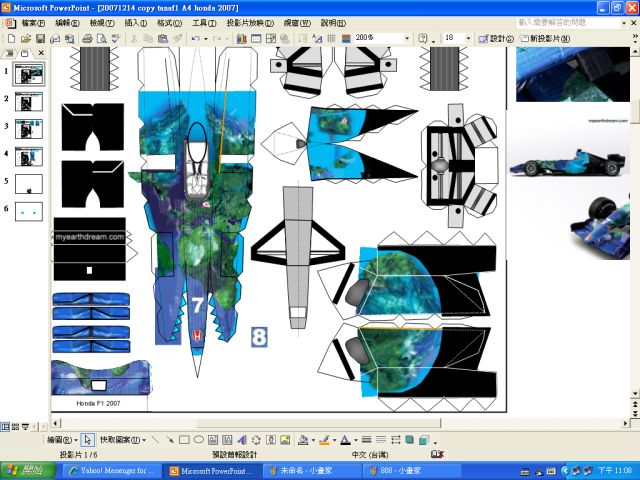
Task: Start slide show from current slide
Action: tap(25, 427)
